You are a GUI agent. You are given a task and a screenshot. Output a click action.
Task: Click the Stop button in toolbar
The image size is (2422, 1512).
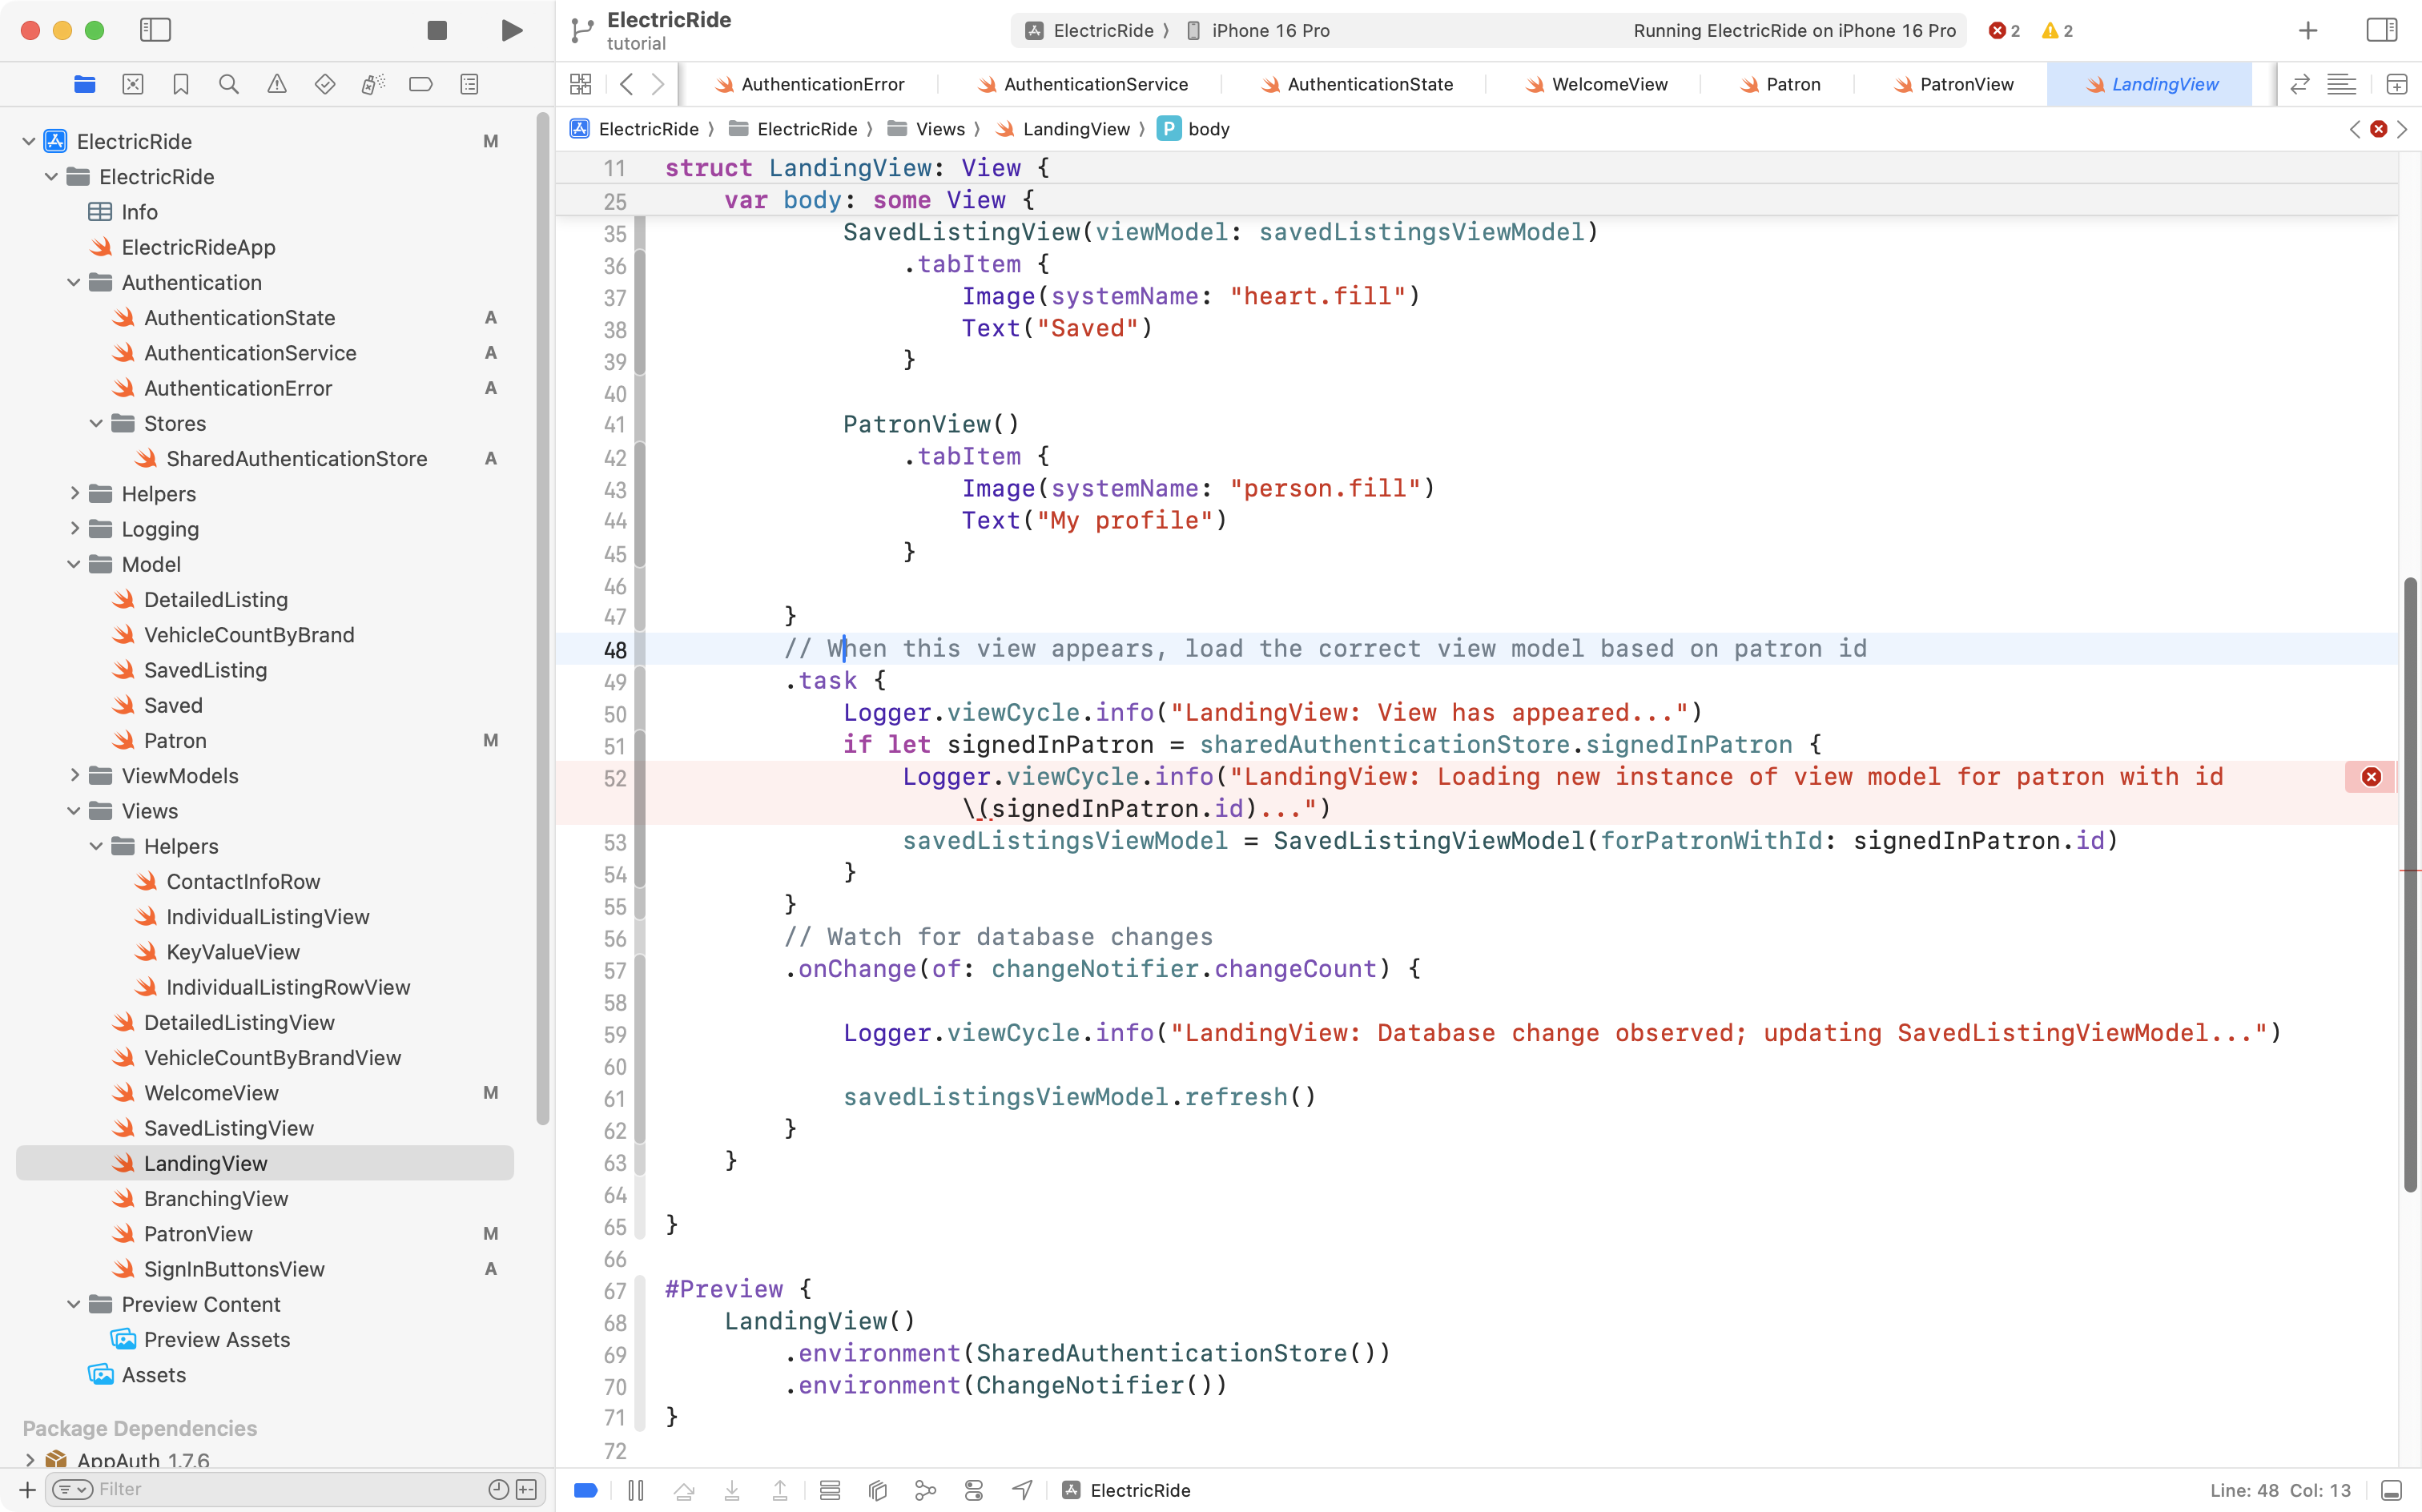click(x=437, y=30)
